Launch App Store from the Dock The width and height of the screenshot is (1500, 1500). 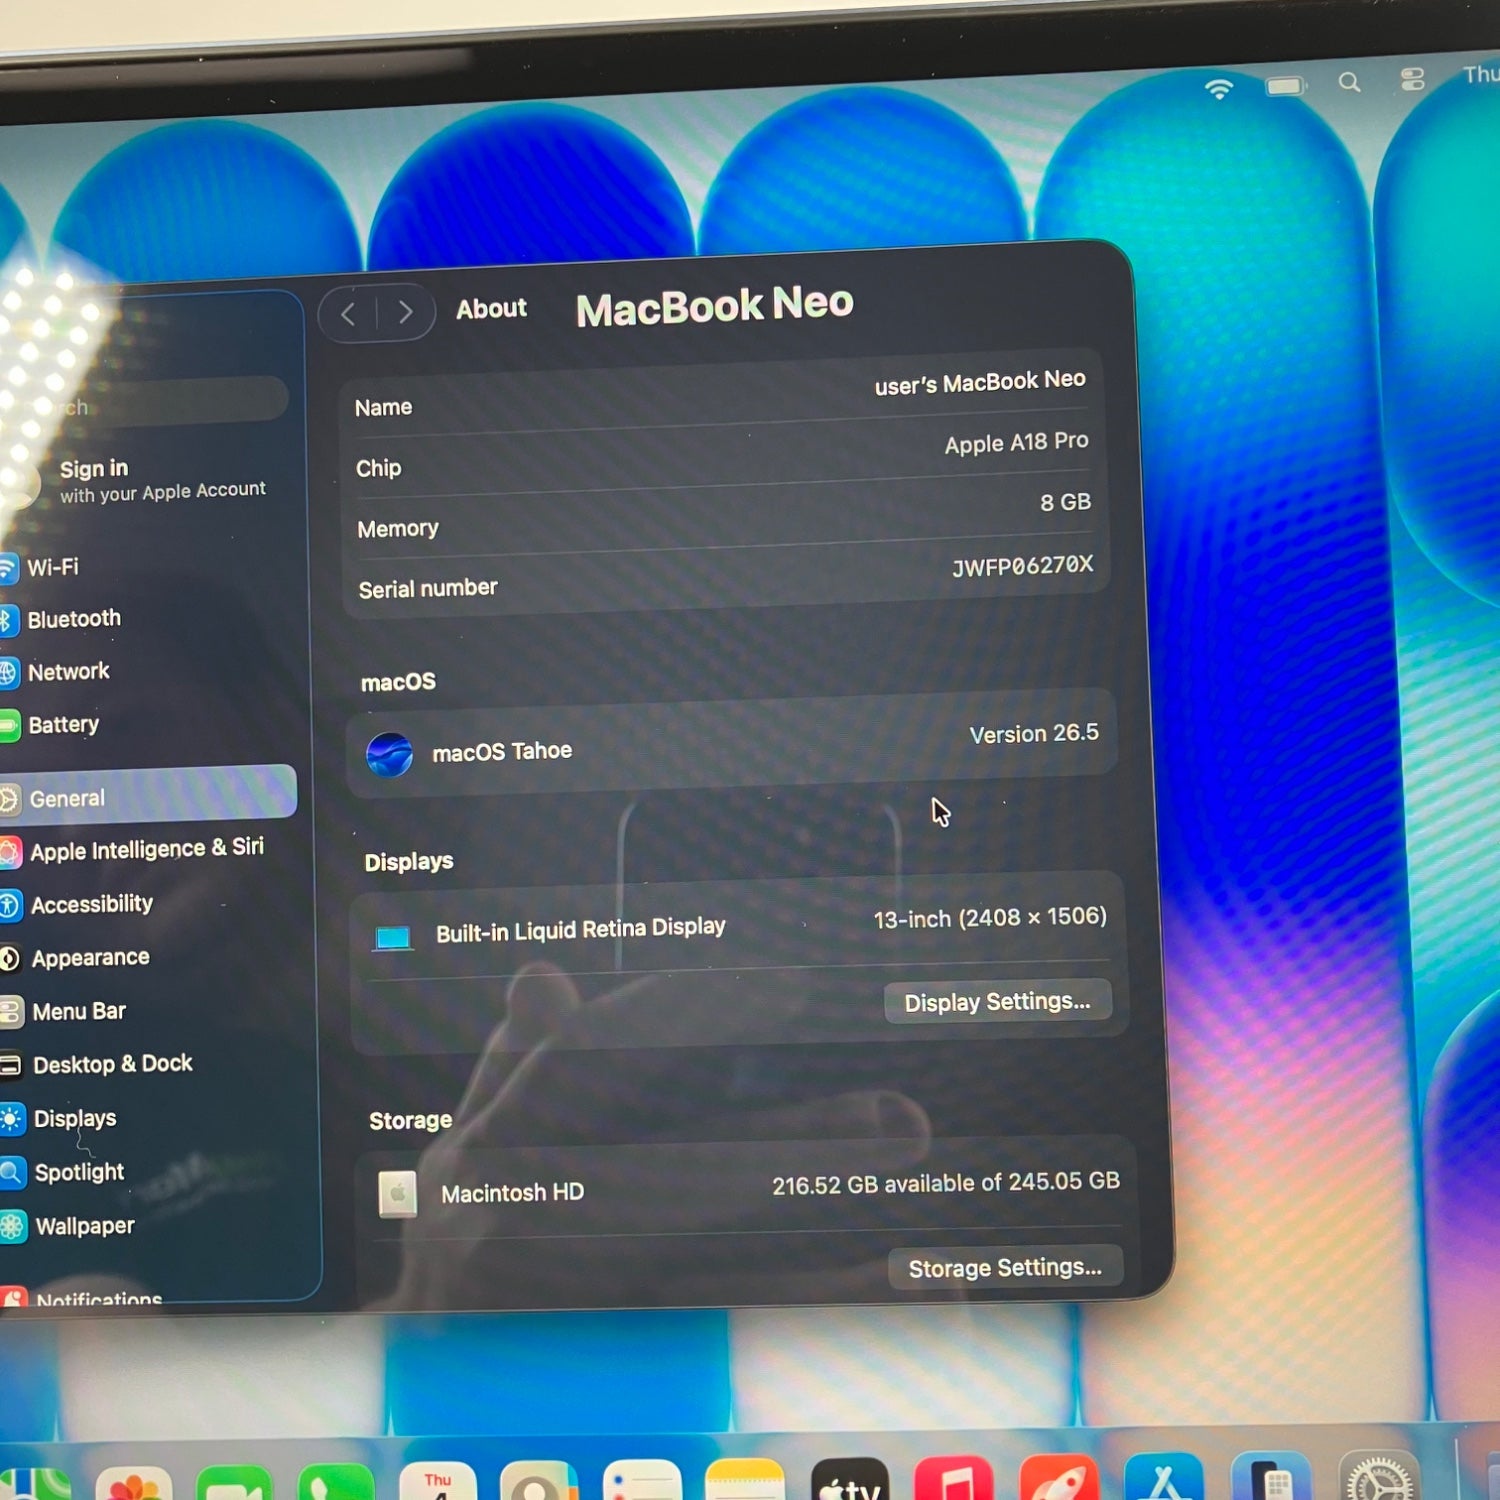(1164, 1475)
